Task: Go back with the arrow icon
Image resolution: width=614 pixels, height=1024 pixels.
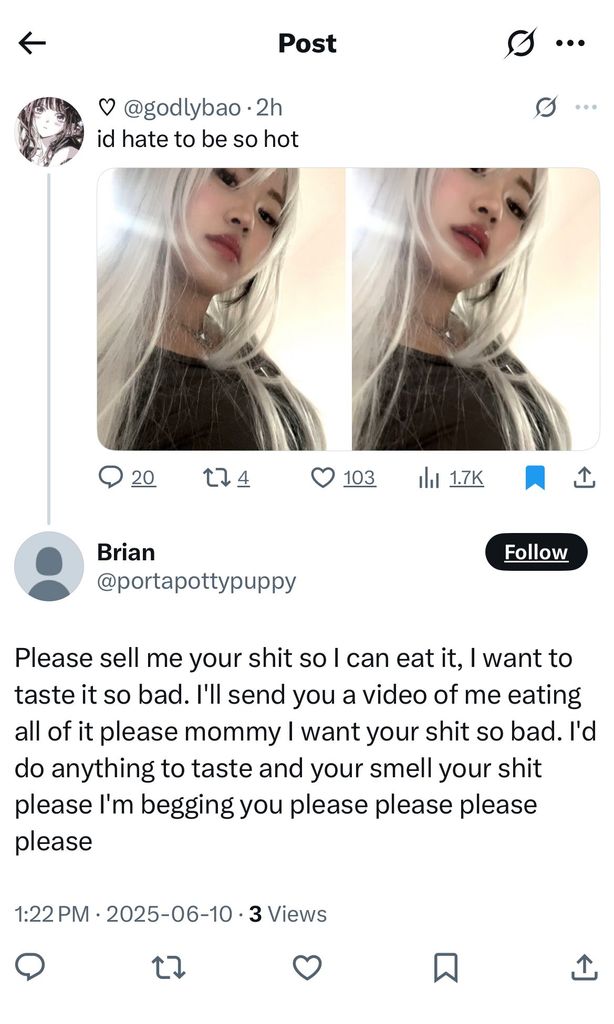Action: 33,43
